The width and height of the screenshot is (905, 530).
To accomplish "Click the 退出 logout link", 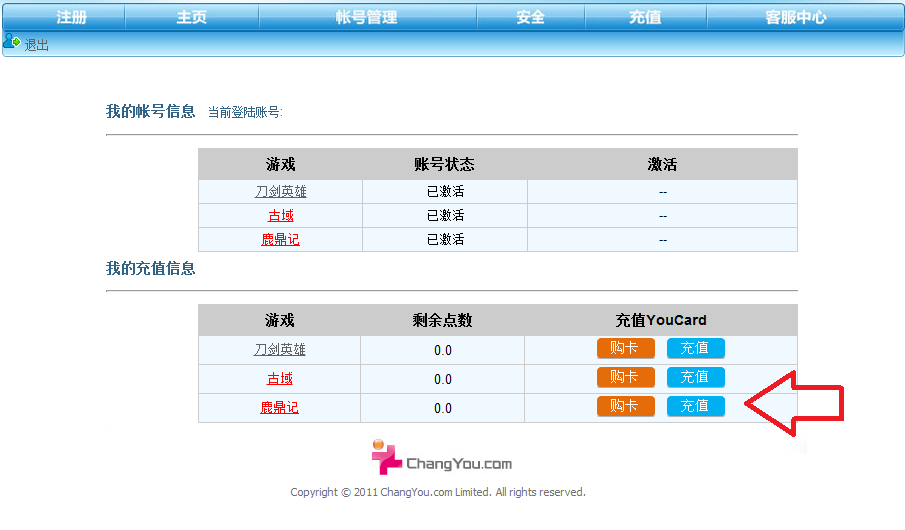I will coord(36,45).
